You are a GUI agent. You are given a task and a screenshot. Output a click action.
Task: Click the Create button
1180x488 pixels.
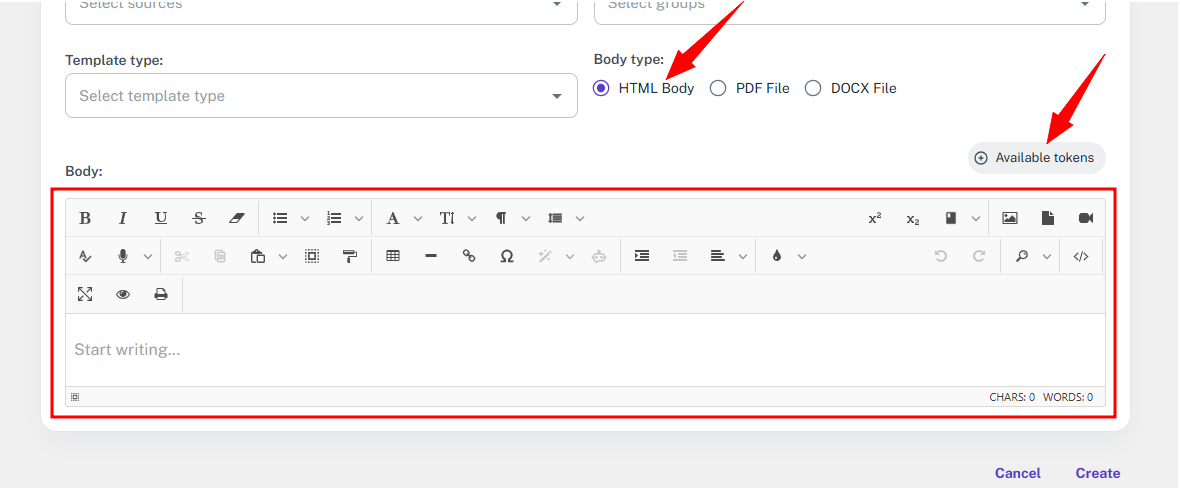click(1097, 473)
